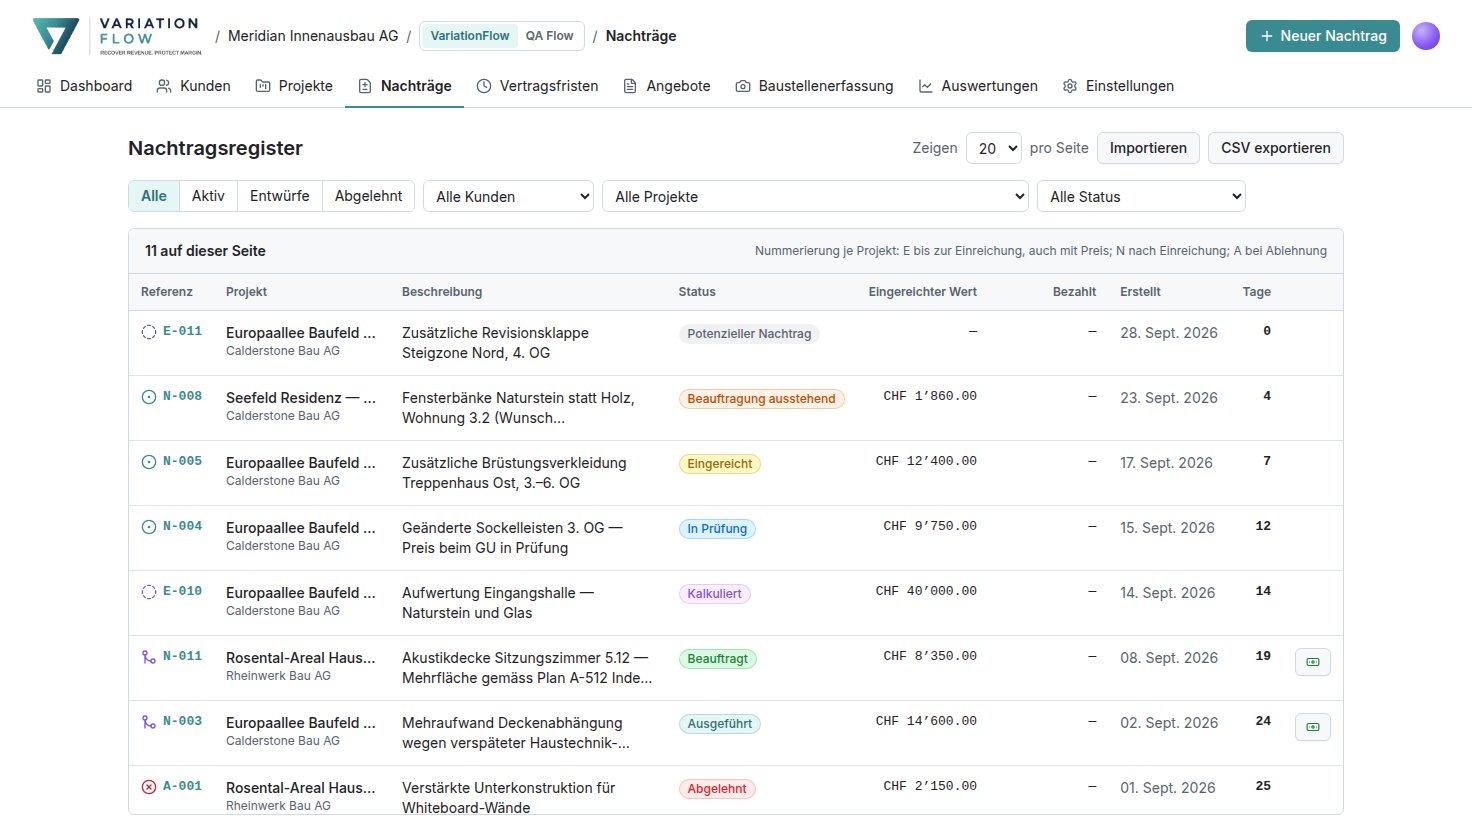Open the Alle Status dropdown
The height and width of the screenshot is (828, 1472).
click(x=1141, y=196)
